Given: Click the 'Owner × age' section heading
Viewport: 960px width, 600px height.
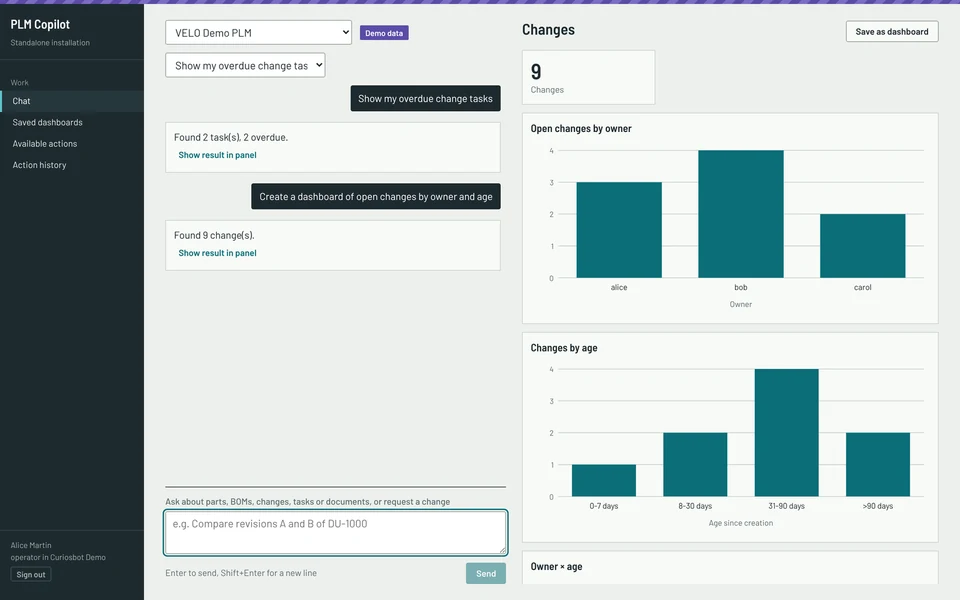Looking at the screenshot, I should [557, 567].
